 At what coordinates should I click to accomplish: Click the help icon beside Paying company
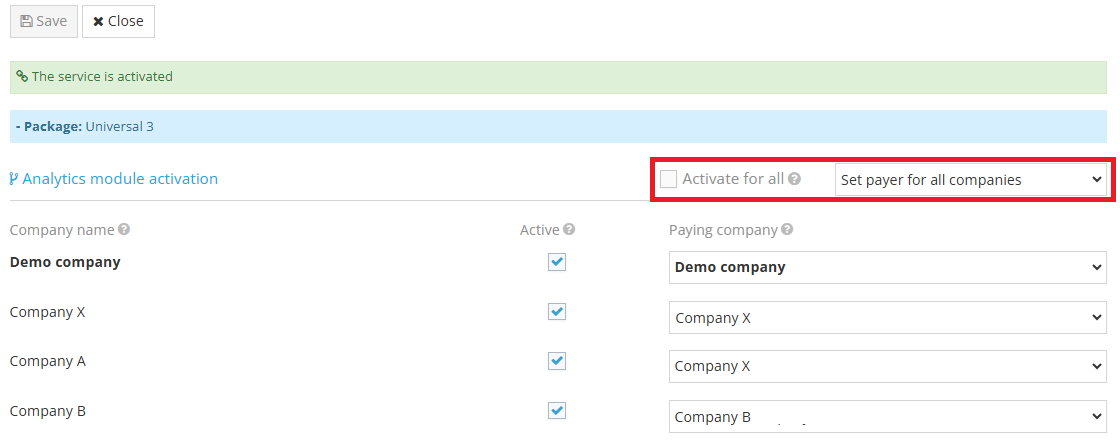click(x=787, y=230)
